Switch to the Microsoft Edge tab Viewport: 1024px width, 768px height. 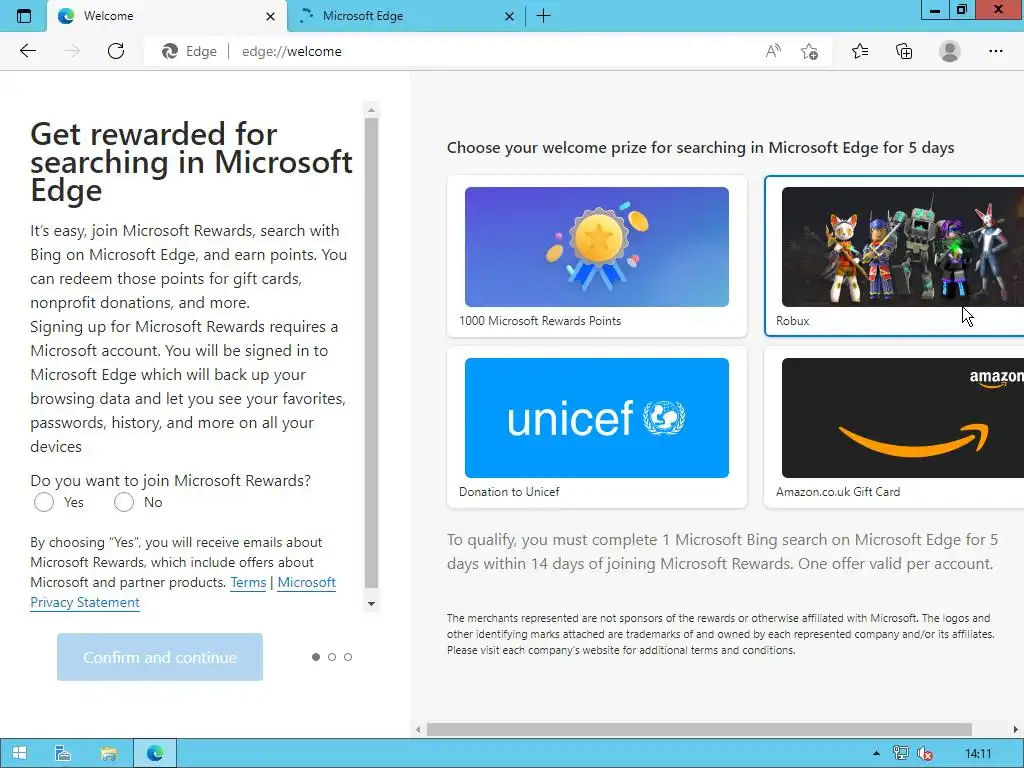406,16
